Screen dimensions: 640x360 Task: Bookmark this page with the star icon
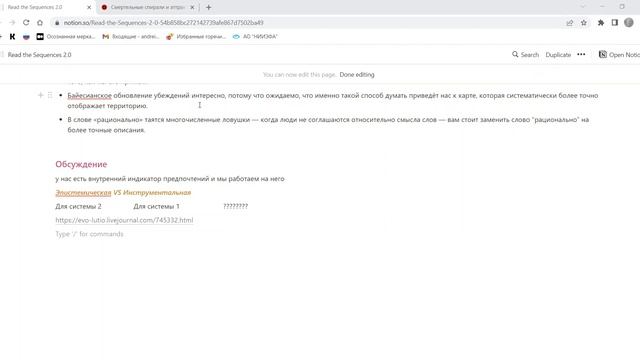(x=584, y=23)
